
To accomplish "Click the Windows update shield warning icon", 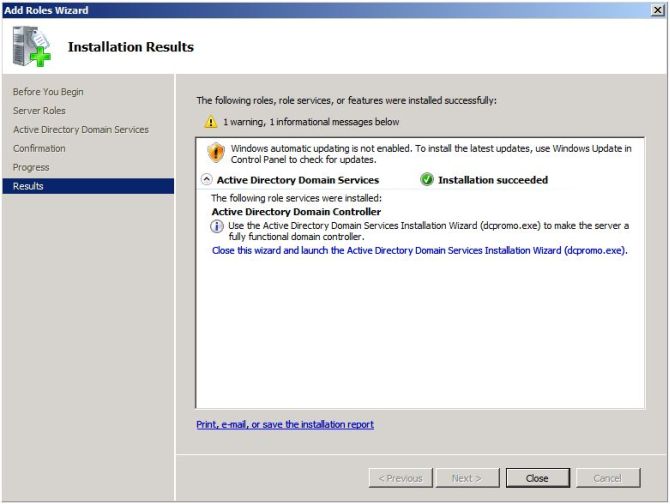I will tap(216, 152).
